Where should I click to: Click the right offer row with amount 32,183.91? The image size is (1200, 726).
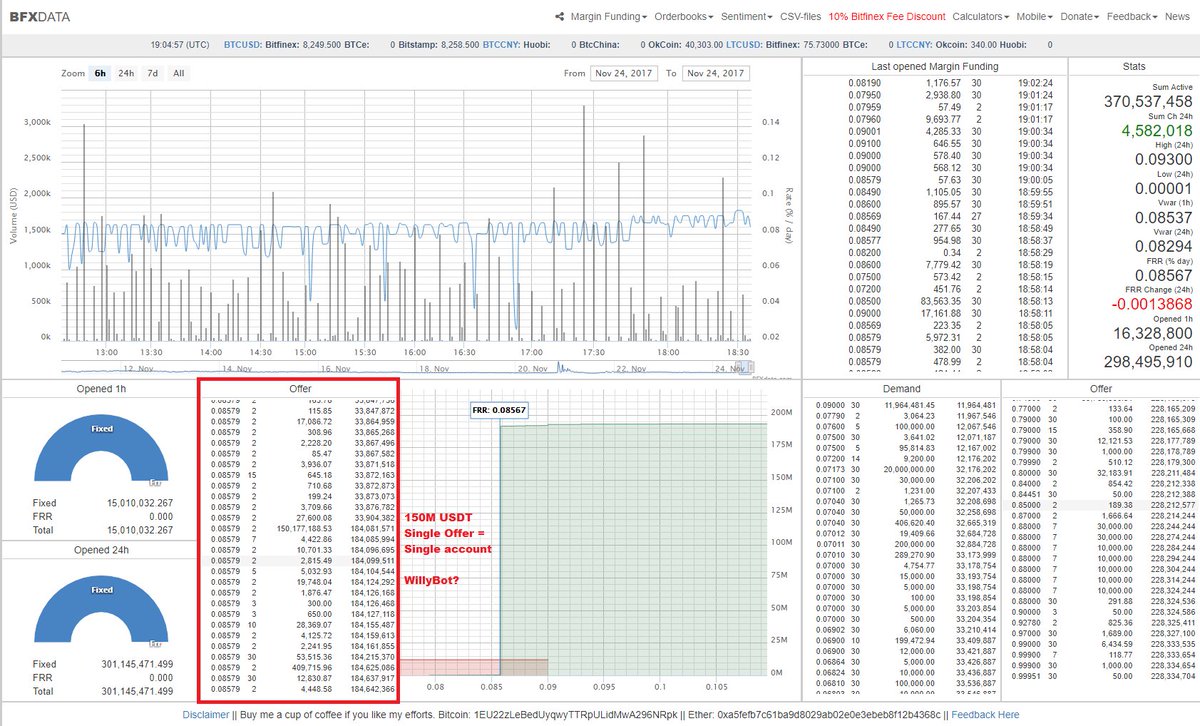[x=1101, y=471]
